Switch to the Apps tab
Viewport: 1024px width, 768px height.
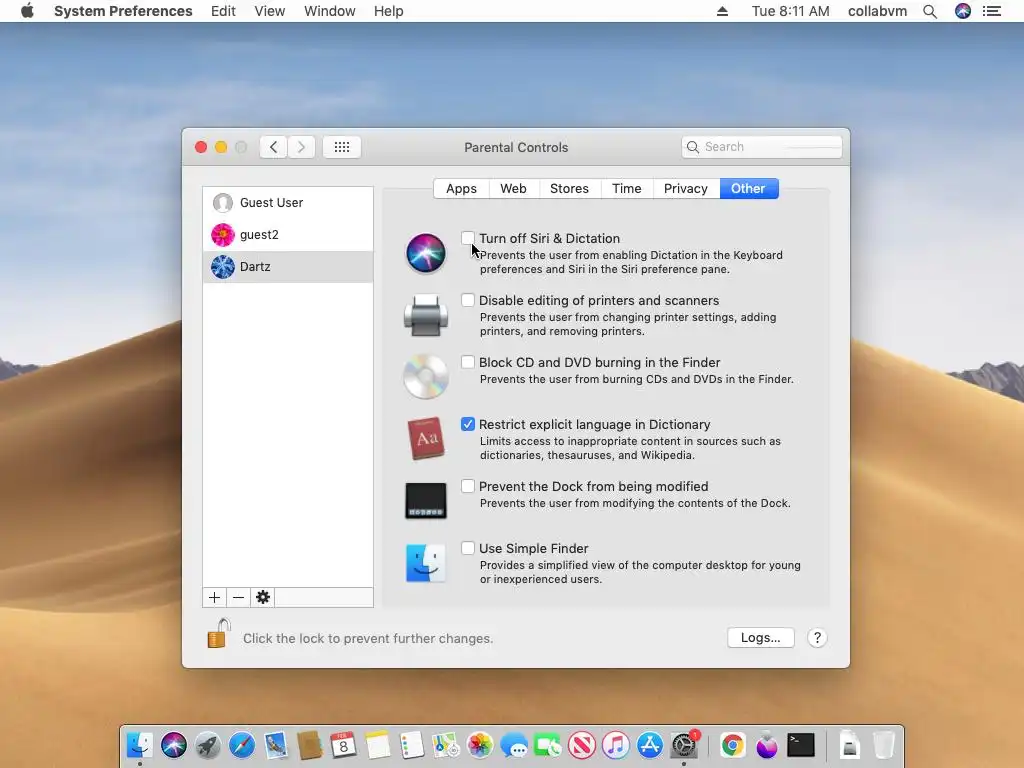pos(461,189)
